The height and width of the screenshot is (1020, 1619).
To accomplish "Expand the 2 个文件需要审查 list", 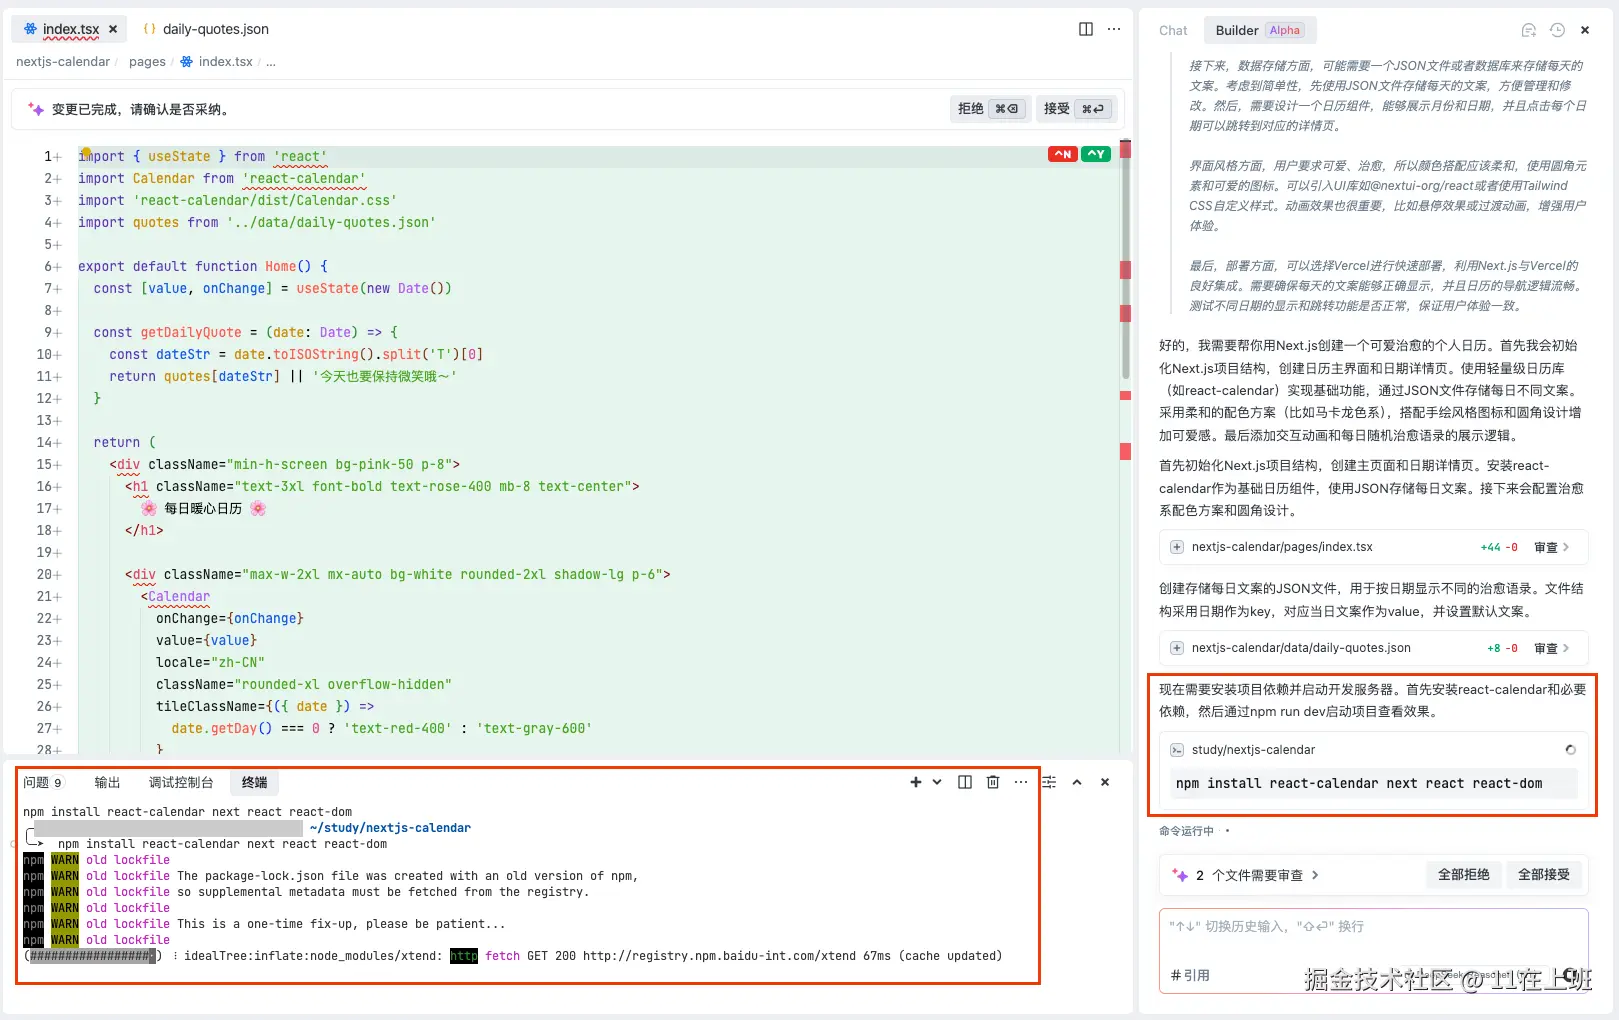I will point(1257,875).
